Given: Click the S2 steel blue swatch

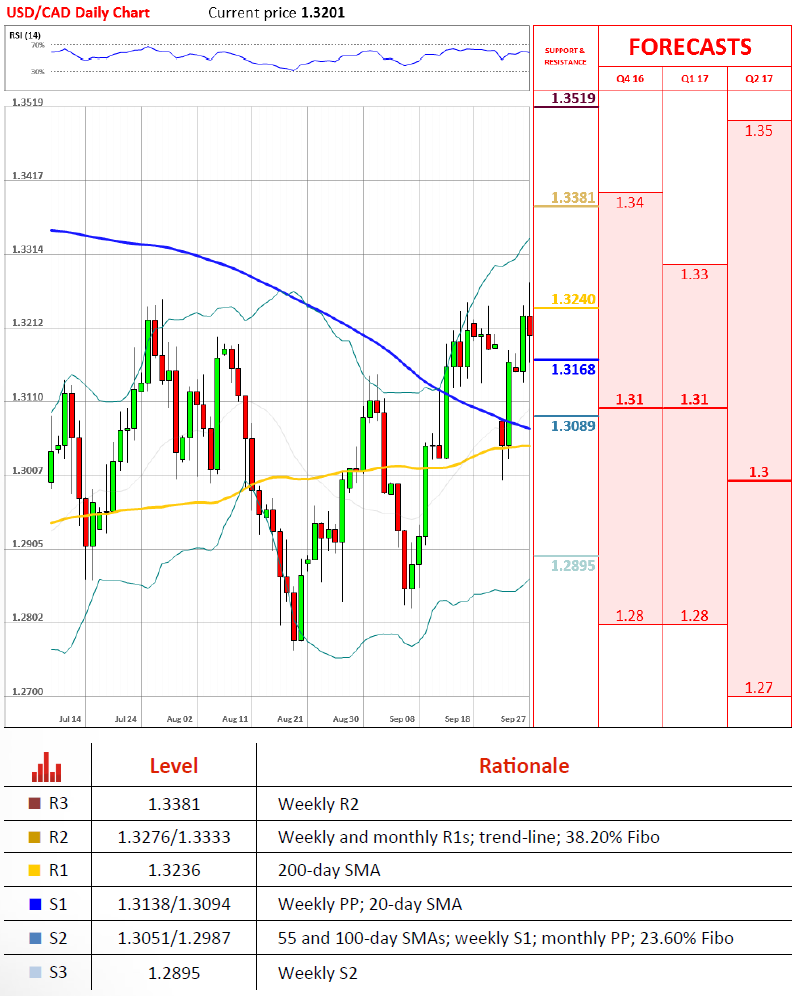Looking at the screenshot, I should (35, 938).
